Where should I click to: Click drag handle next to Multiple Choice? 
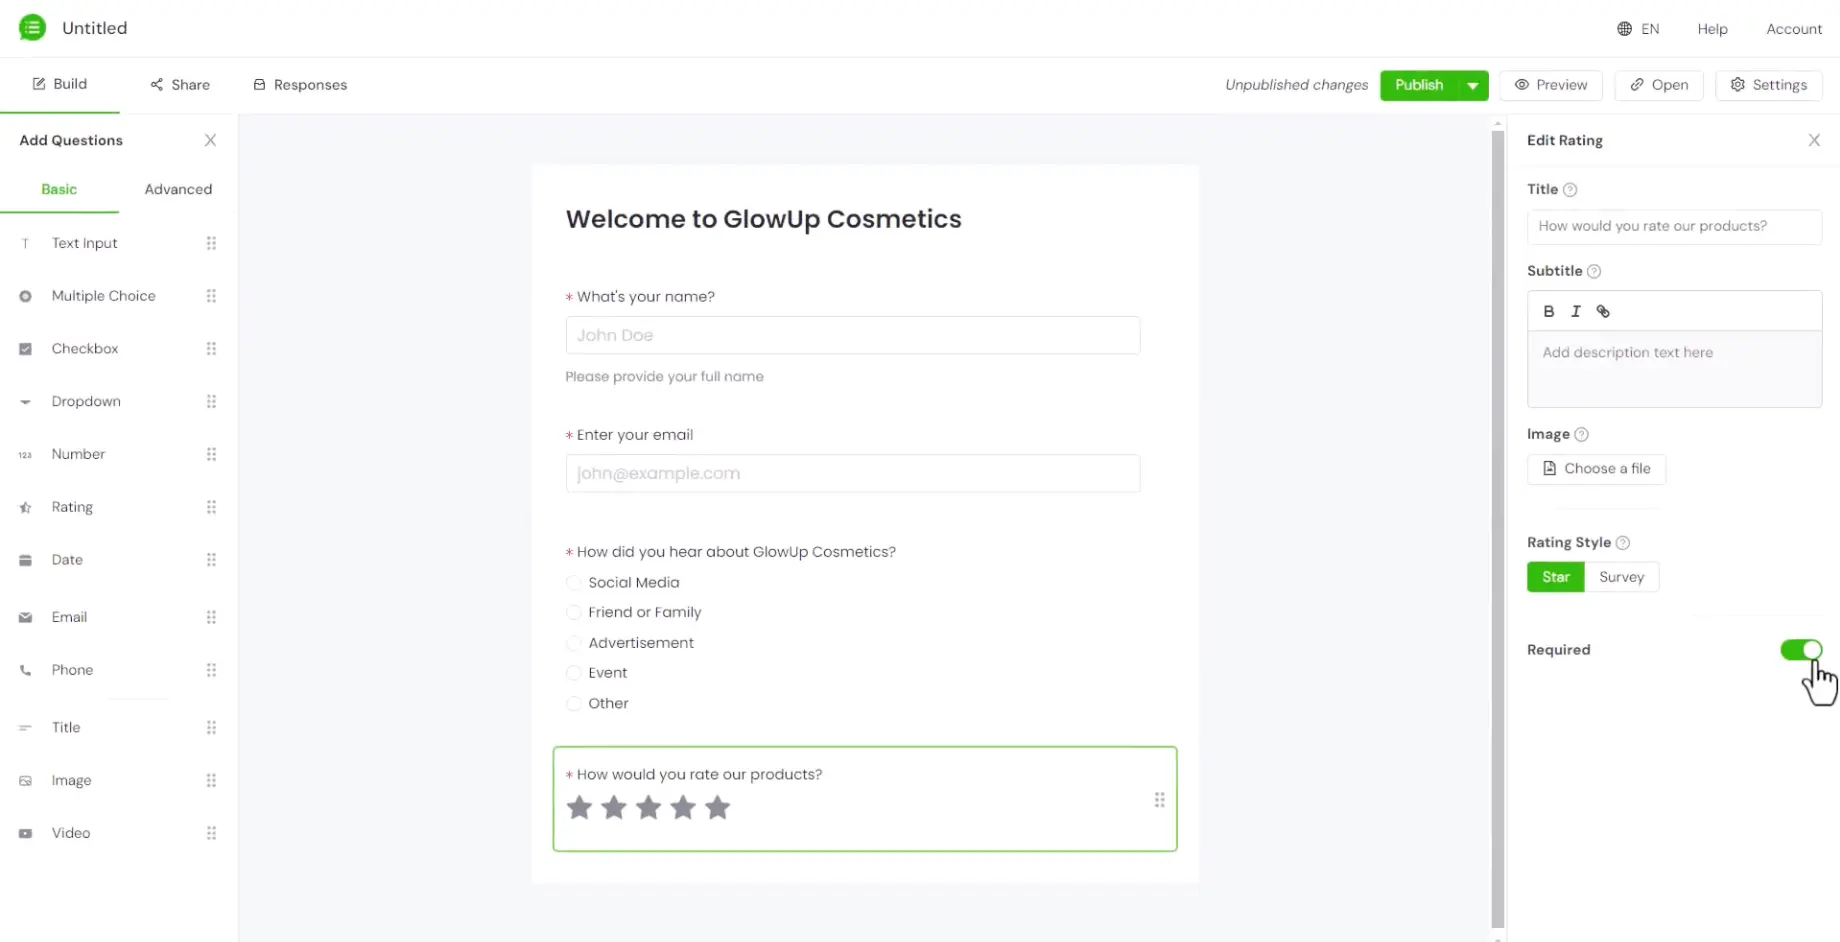point(211,296)
